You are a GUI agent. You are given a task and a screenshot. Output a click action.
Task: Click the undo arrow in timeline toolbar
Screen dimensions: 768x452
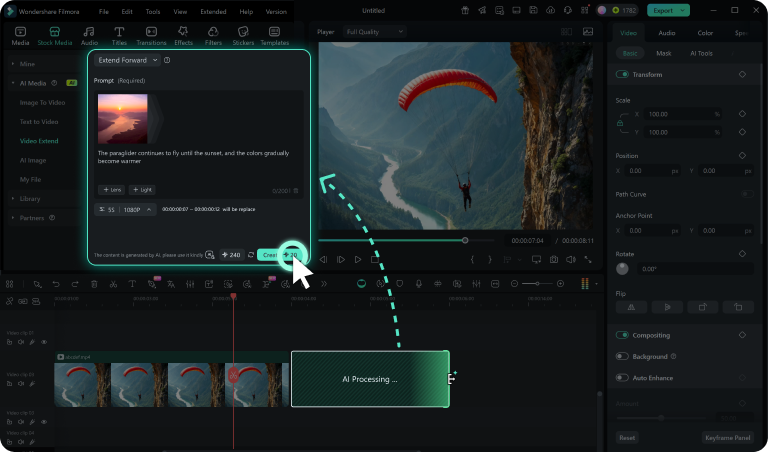click(x=56, y=284)
